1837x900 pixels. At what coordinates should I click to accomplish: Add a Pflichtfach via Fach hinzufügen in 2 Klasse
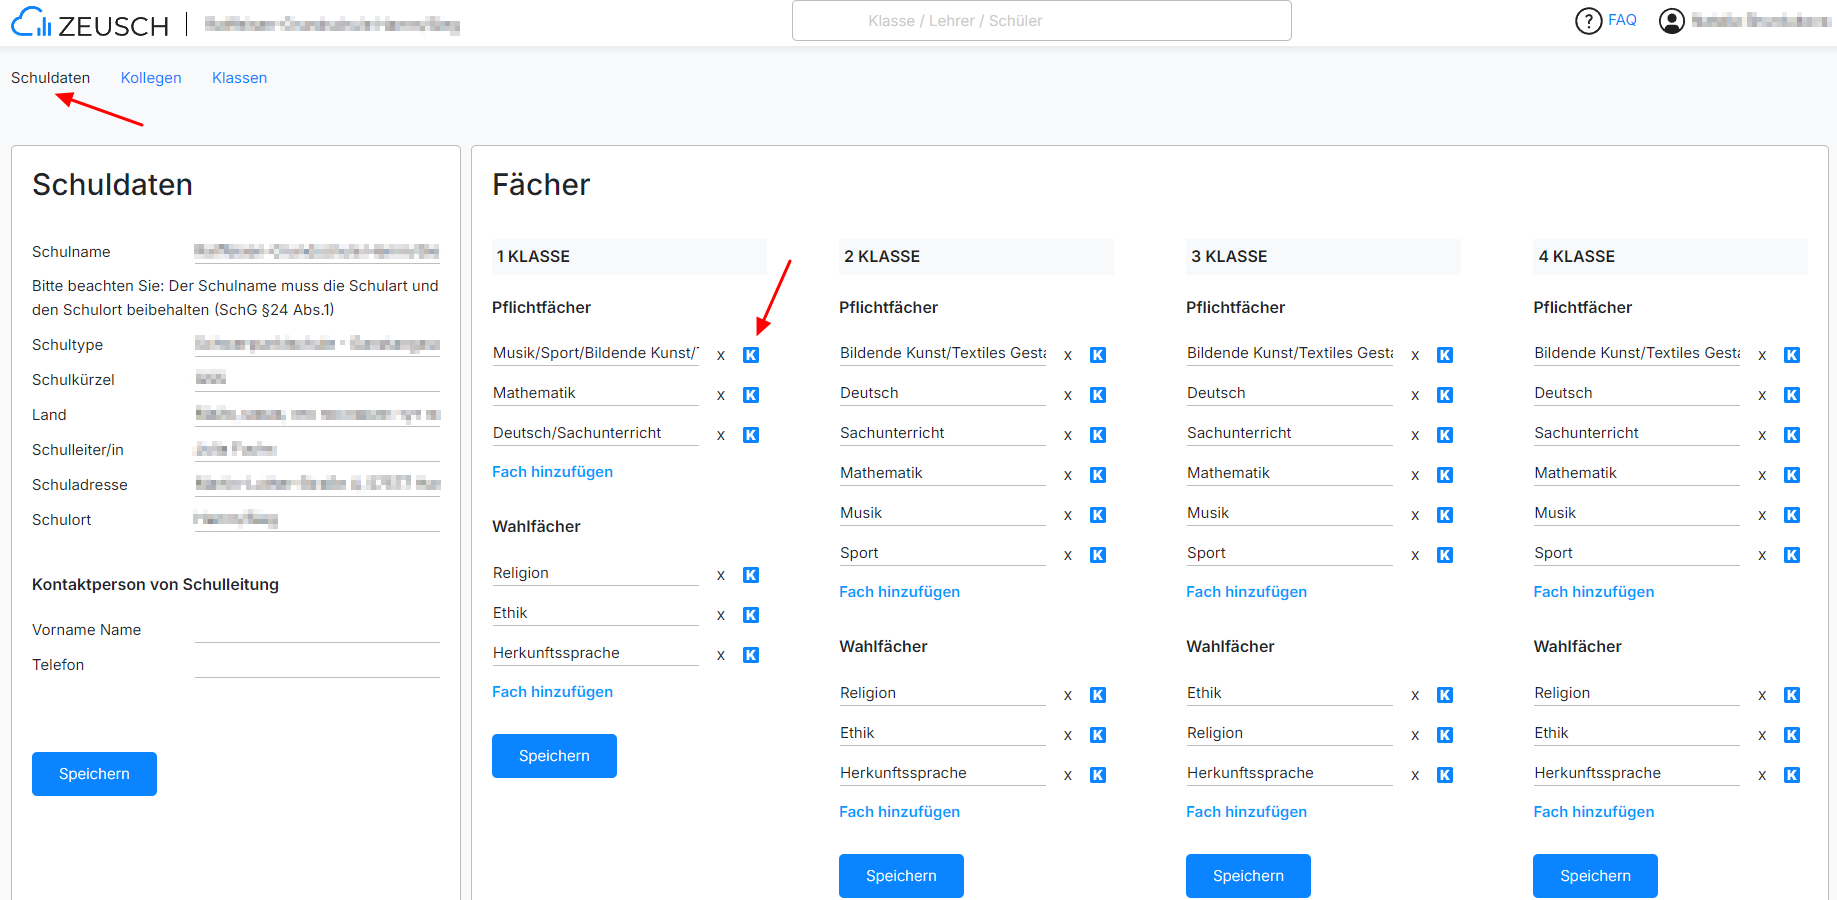[x=899, y=592]
